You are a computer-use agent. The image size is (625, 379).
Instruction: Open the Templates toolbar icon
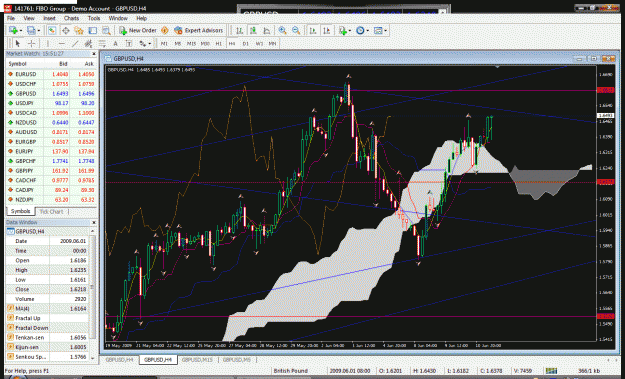[x=378, y=30]
